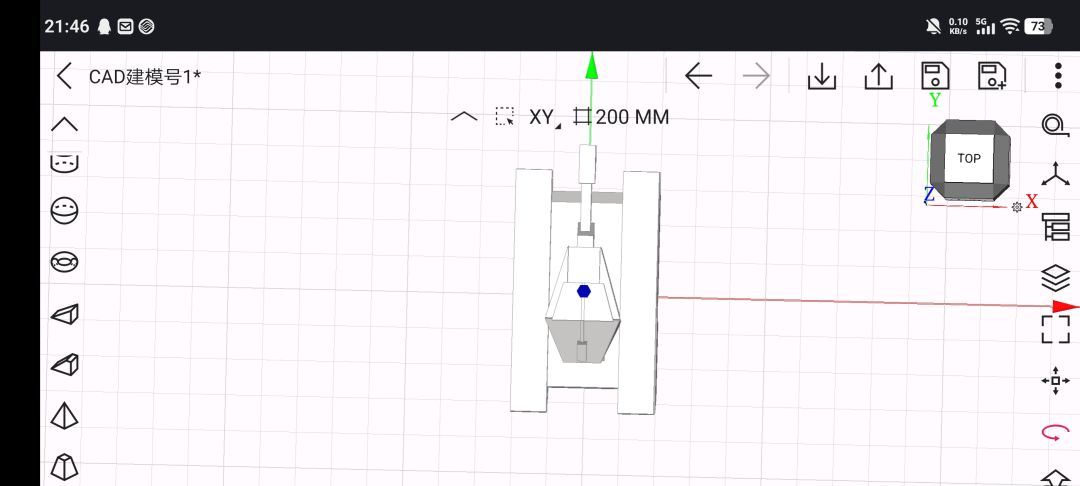
Task: Tap the blue hexagon pivot handle
Action: [x=584, y=290]
